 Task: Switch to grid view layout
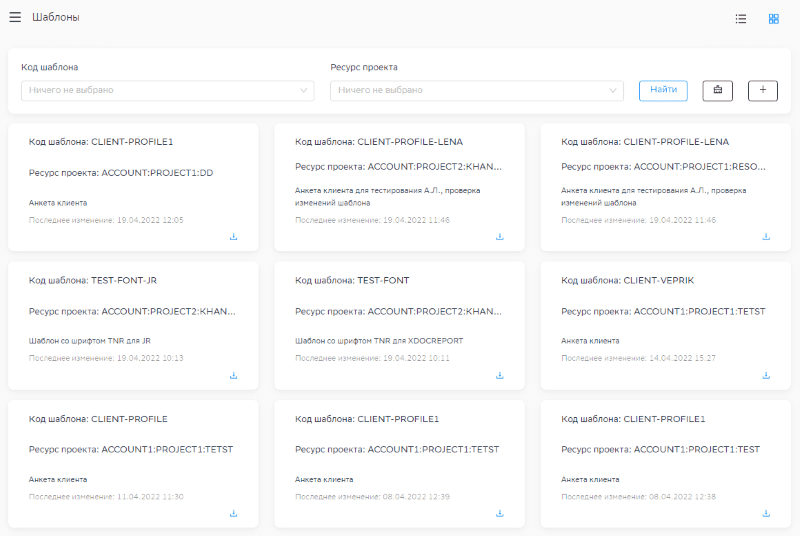tap(773, 18)
